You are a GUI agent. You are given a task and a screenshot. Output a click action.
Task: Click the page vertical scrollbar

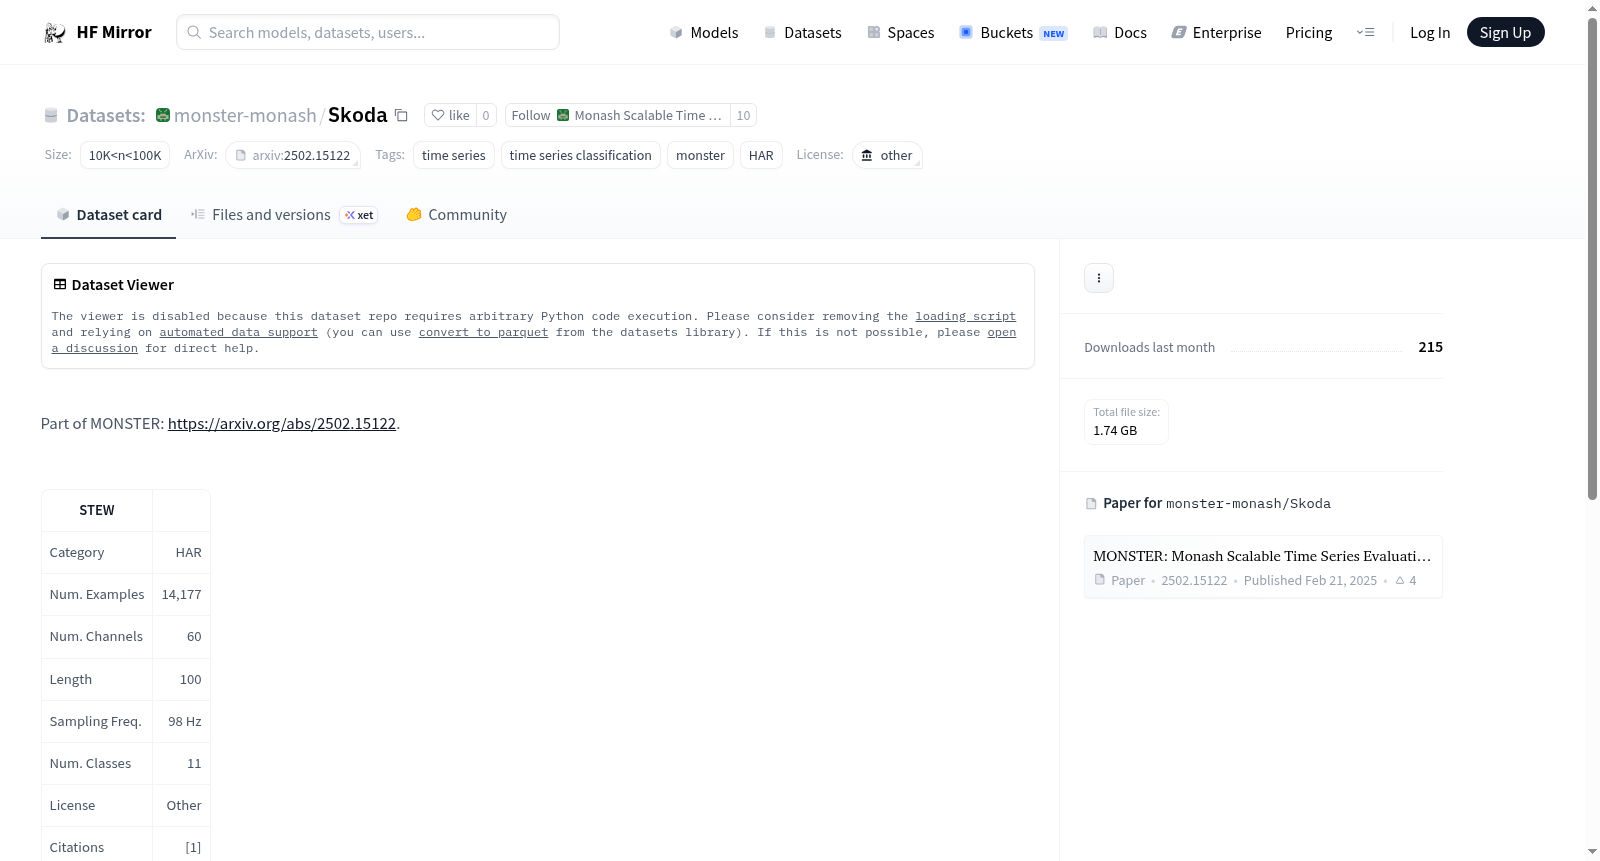1593,258
